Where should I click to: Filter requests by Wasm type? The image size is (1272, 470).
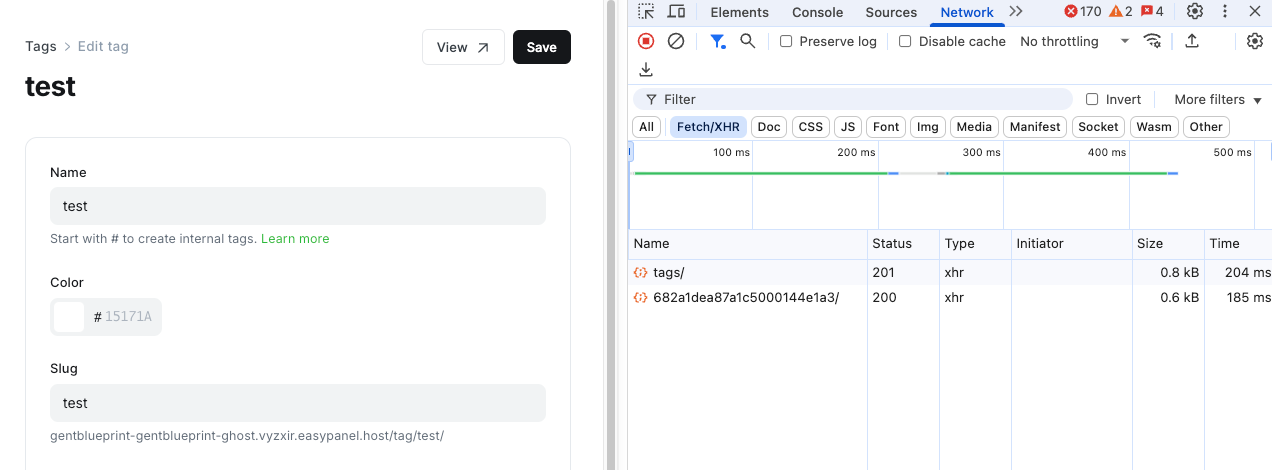coord(1154,127)
